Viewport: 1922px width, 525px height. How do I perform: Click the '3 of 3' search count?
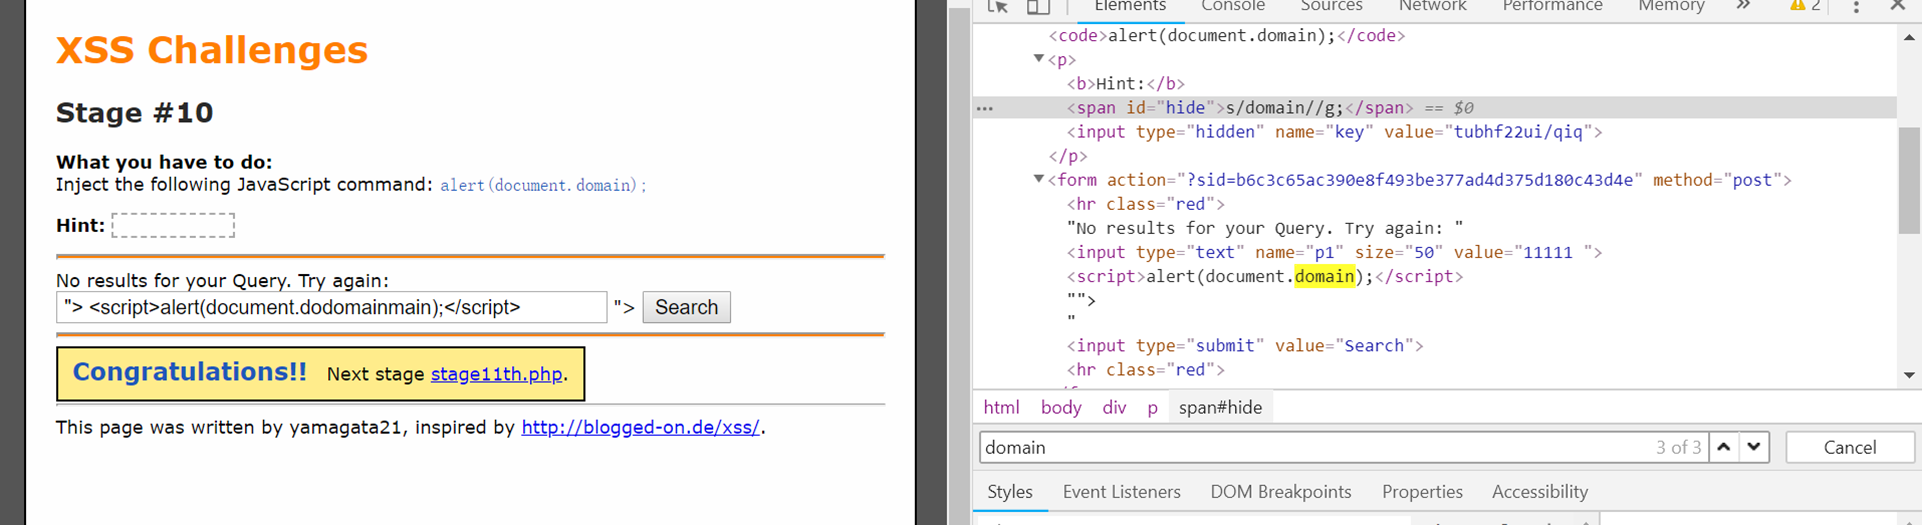(x=1678, y=447)
